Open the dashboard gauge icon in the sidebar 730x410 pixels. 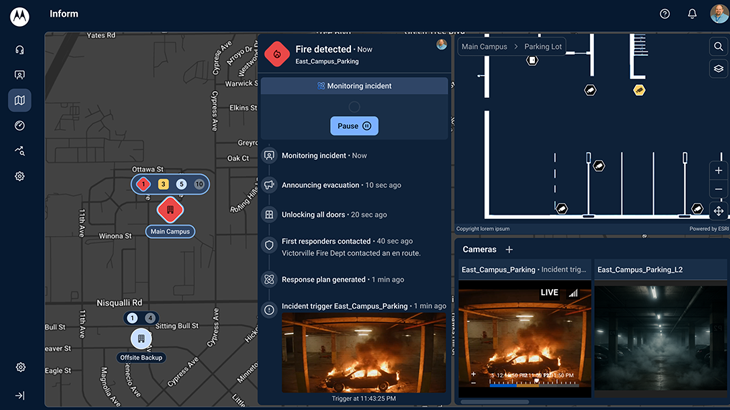pyautogui.click(x=20, y=125)
